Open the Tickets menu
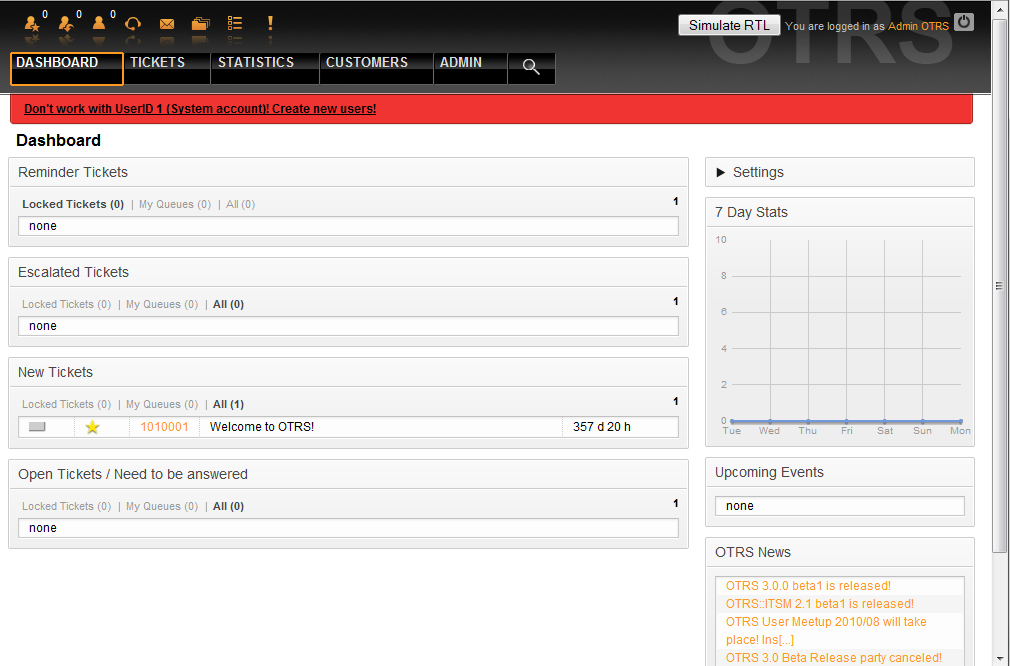This screenshot has height=666, width=1010. (x=158, y=63)
